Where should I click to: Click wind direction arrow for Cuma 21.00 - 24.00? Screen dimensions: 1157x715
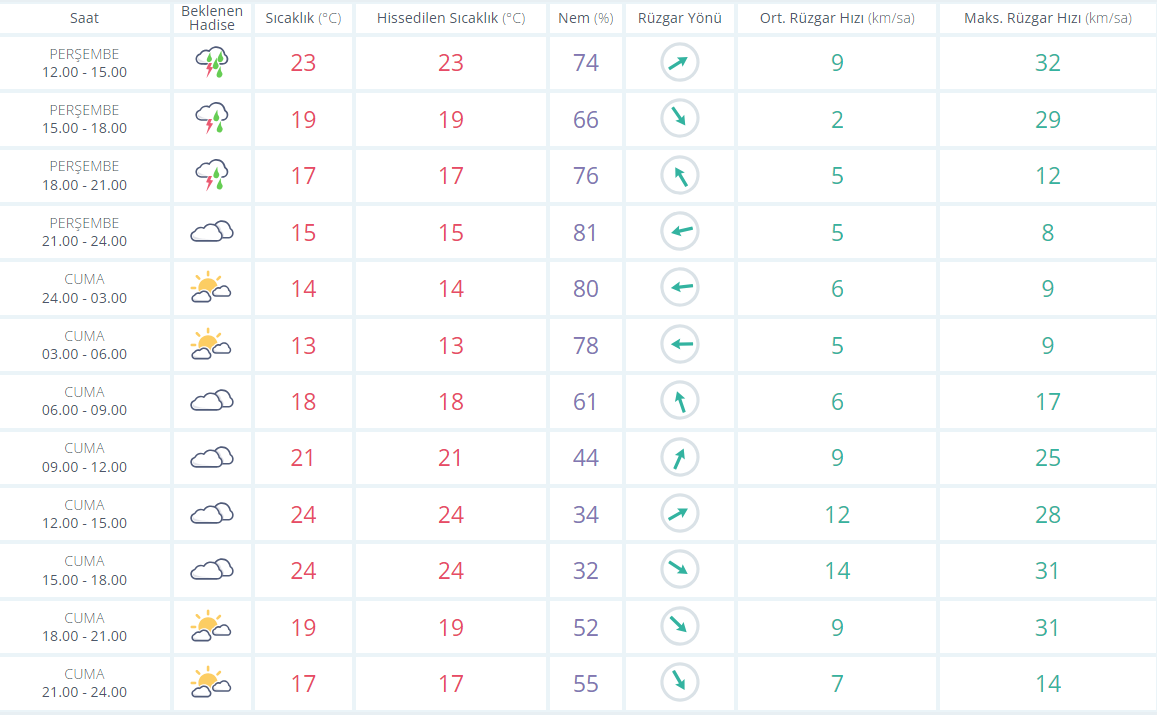coord(680,682)
